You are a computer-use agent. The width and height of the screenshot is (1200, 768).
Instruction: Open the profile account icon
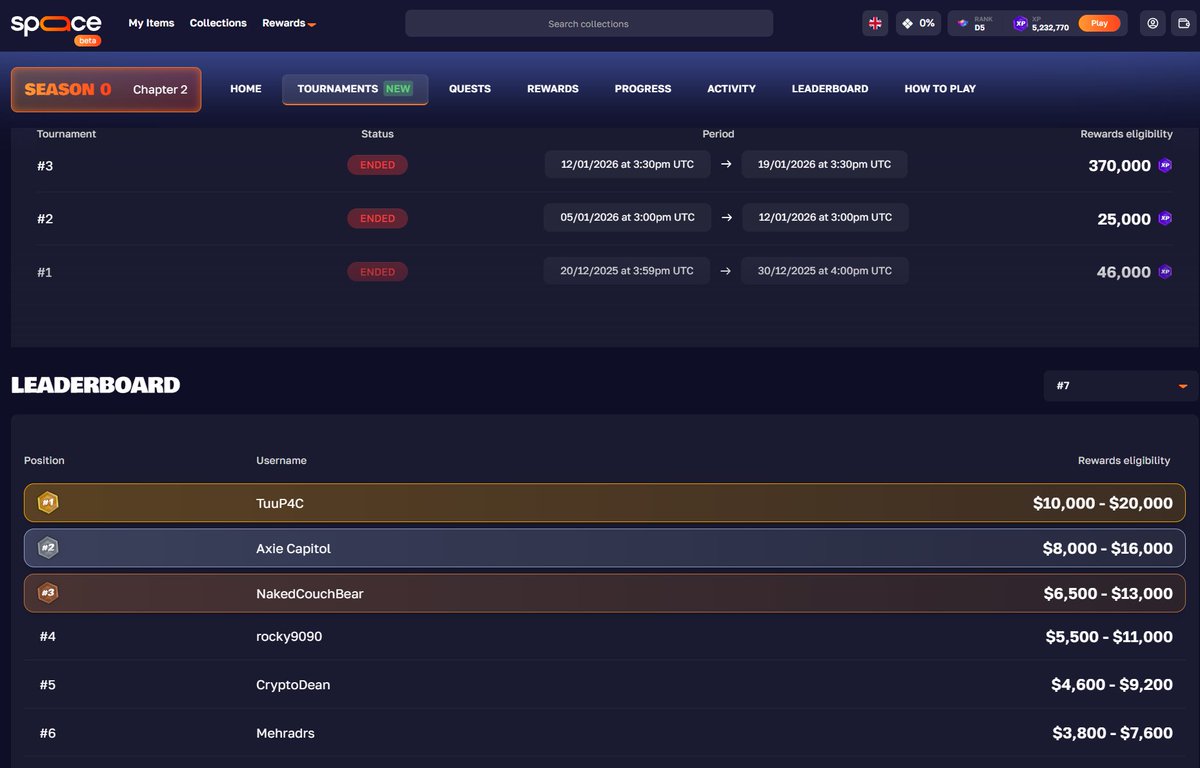point(1153,23)
